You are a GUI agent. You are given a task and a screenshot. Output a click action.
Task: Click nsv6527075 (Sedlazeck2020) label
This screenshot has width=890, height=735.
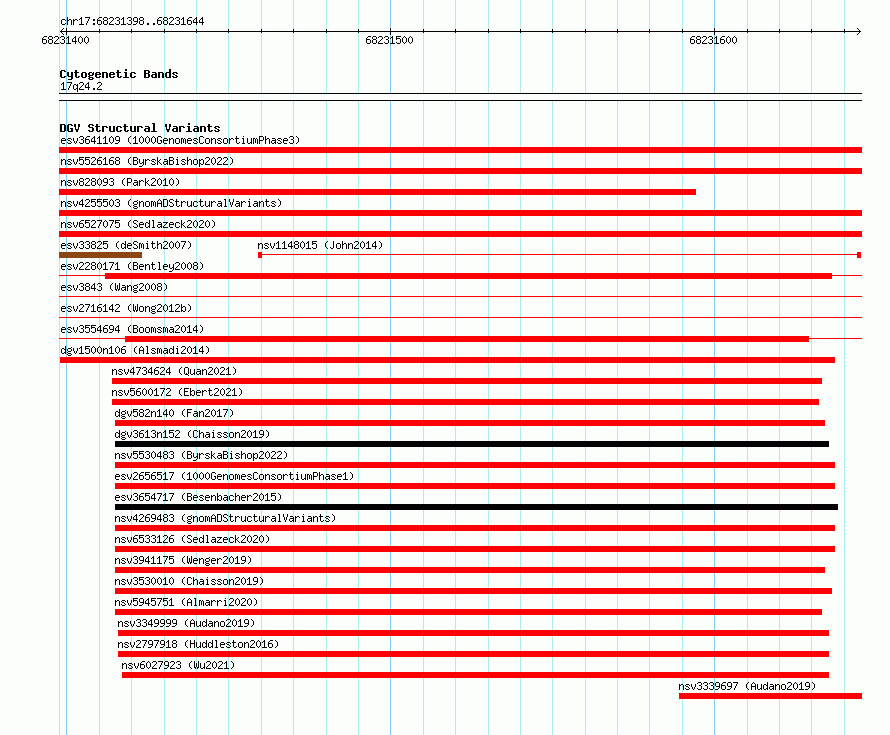pos(138,224)
